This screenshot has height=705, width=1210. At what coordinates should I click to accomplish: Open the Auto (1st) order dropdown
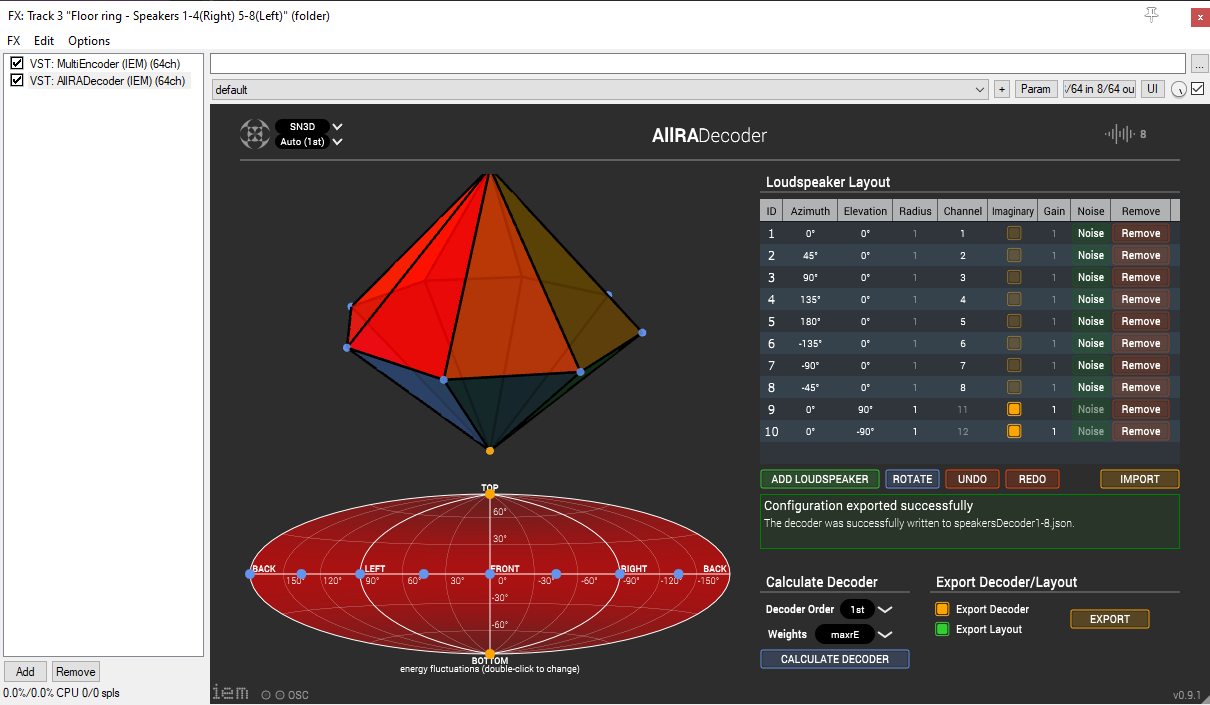pyautogui.click(x=309, y=142)
